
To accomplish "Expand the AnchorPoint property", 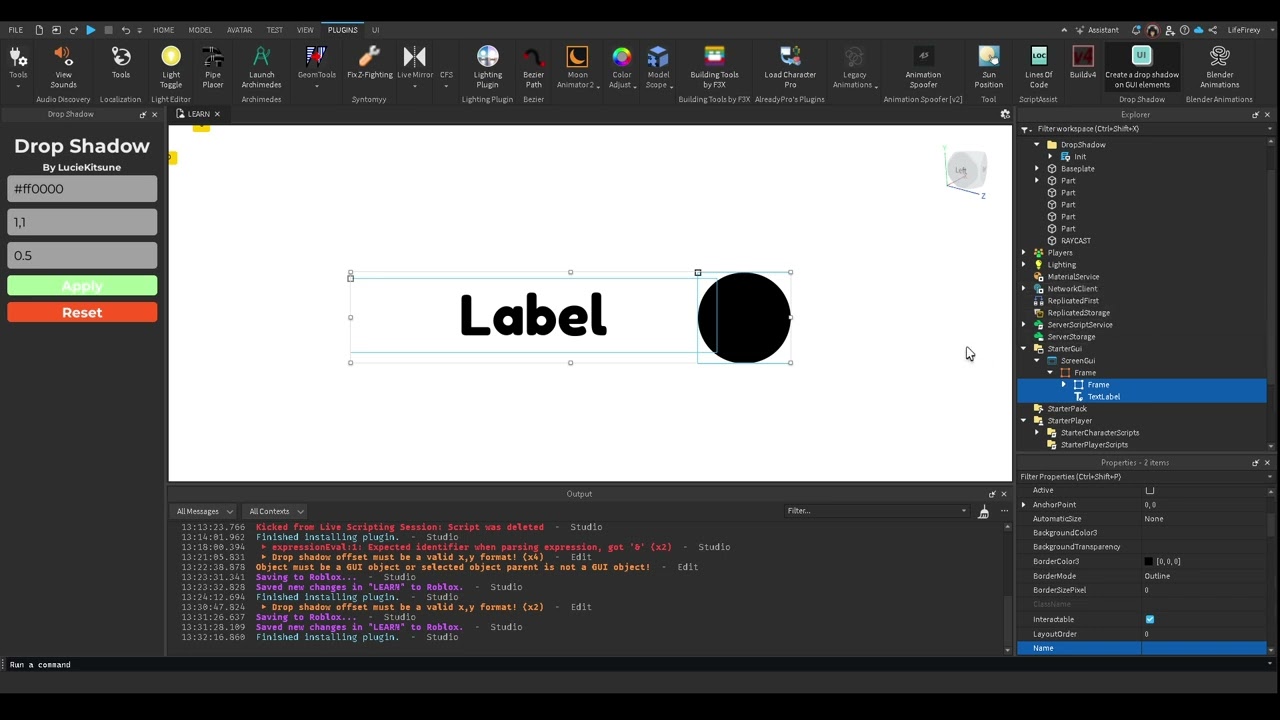I will tap(1023, 505).
